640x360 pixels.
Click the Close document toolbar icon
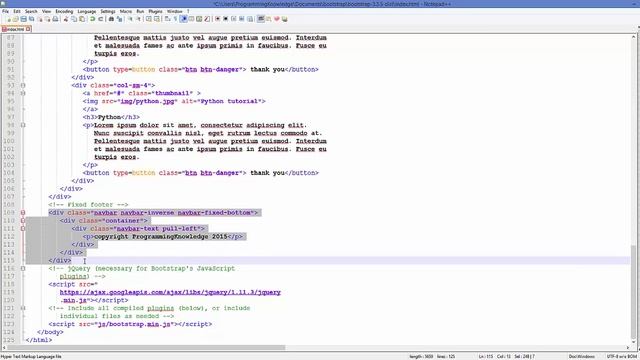[40, 19]
